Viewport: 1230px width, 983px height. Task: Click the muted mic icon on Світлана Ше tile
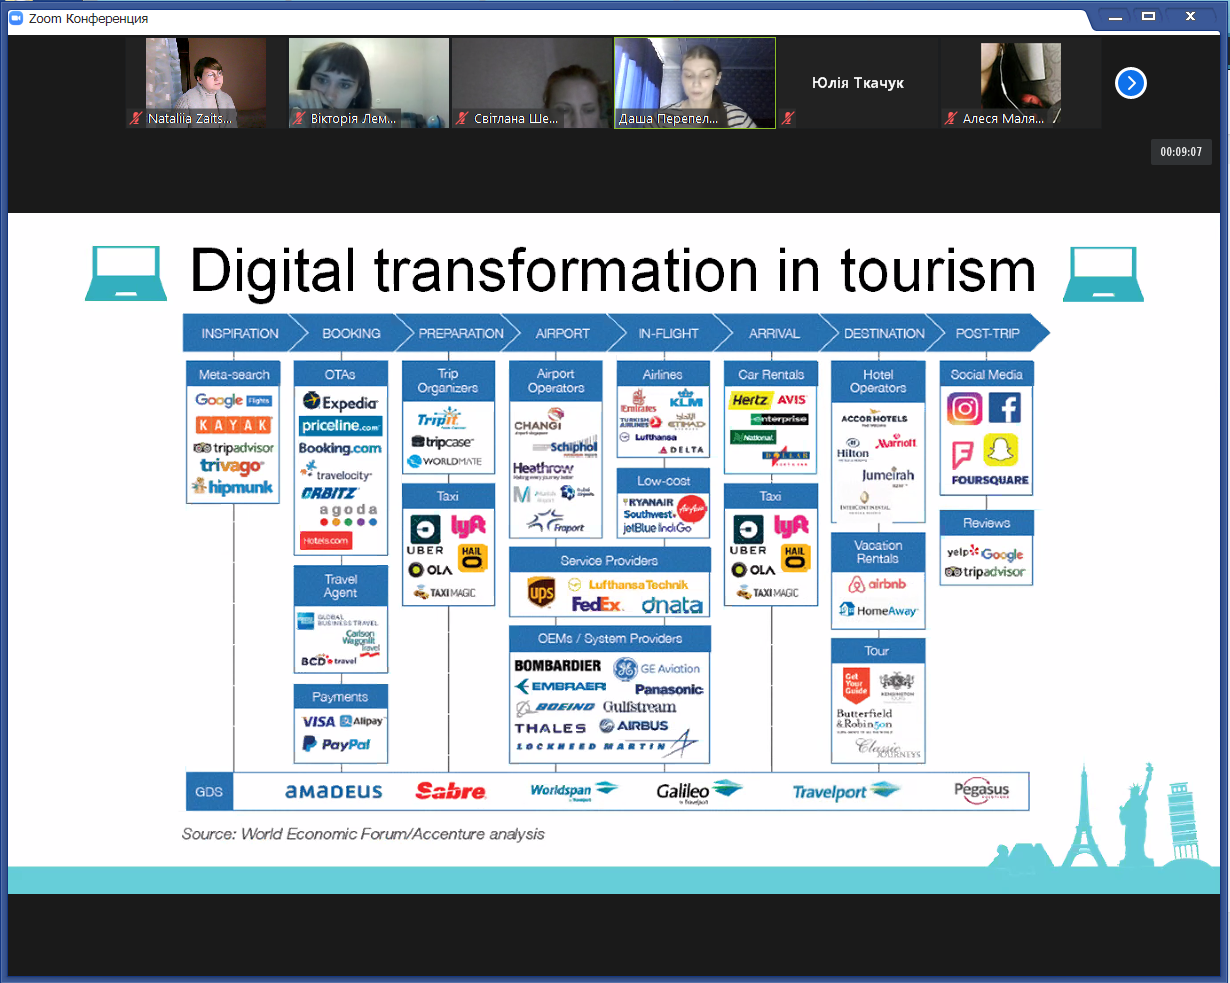pyautogui.click(x=461, y=118)
